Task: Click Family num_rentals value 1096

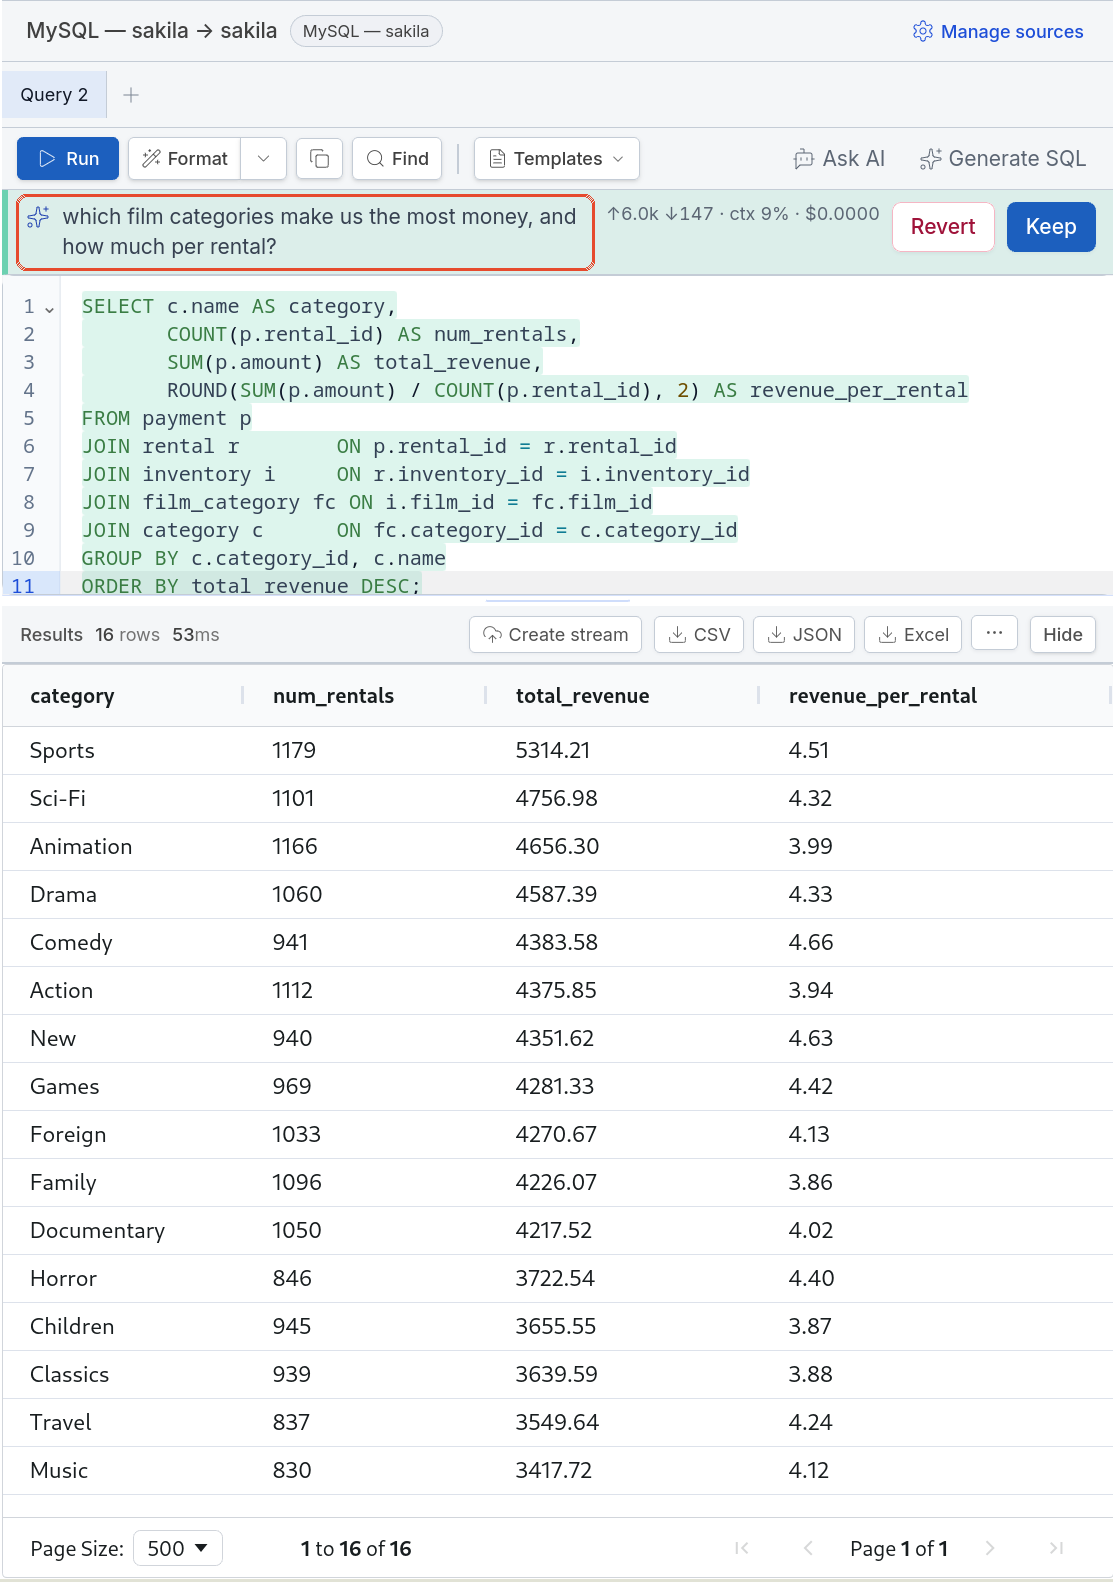Action: (297, 1182)
